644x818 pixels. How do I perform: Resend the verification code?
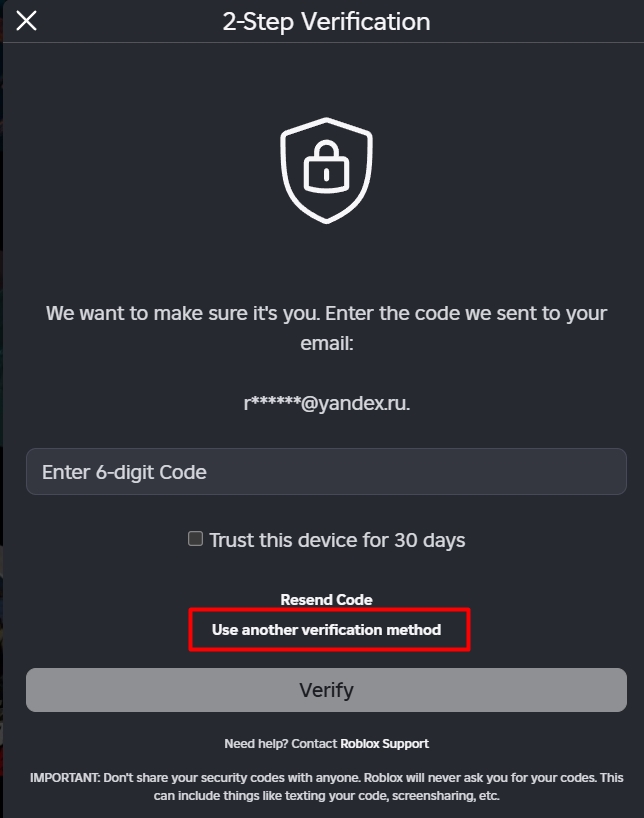pyautogui.click(x=326, y=600)
